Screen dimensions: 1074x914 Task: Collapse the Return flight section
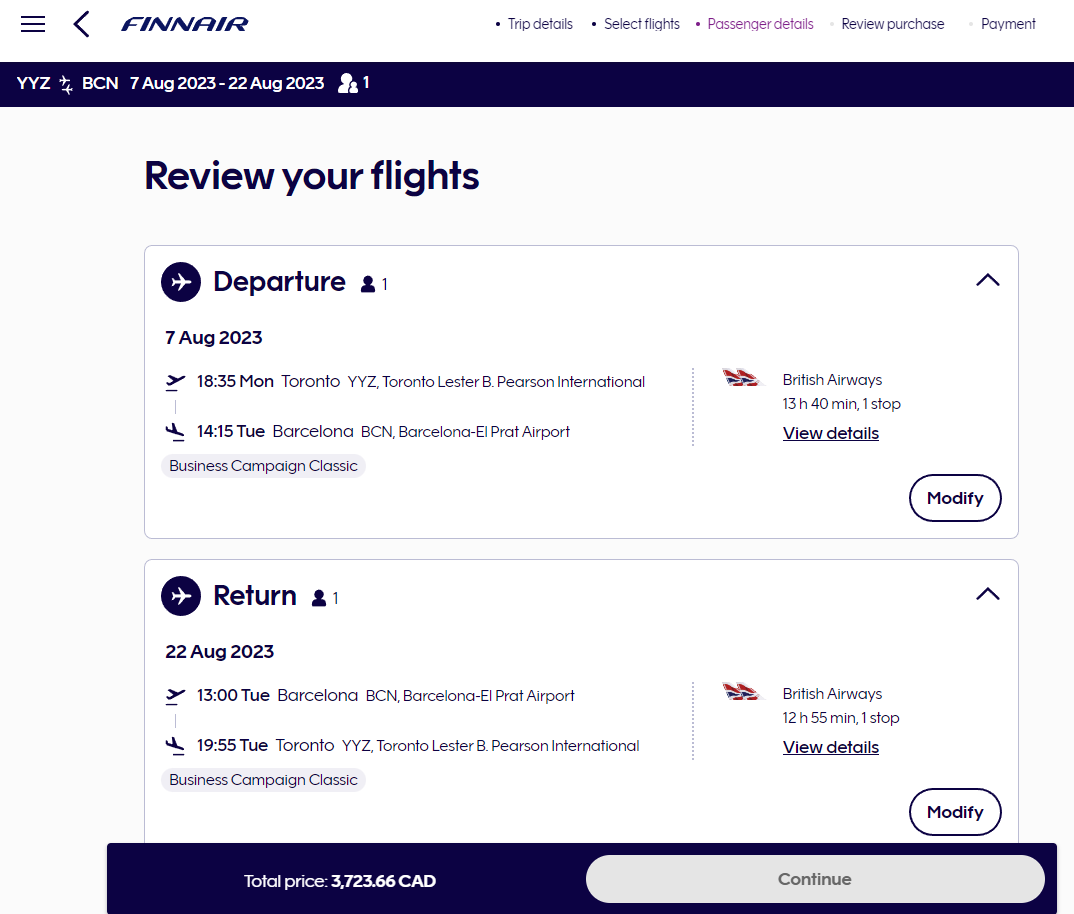(x=987, y=594)
